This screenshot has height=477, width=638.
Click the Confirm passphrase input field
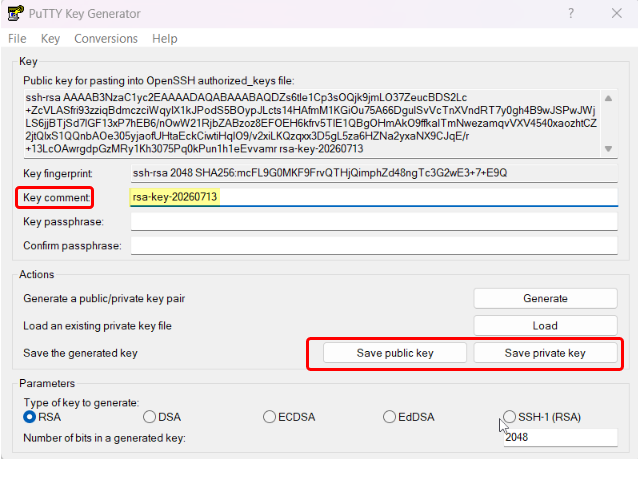coord(374,246)
